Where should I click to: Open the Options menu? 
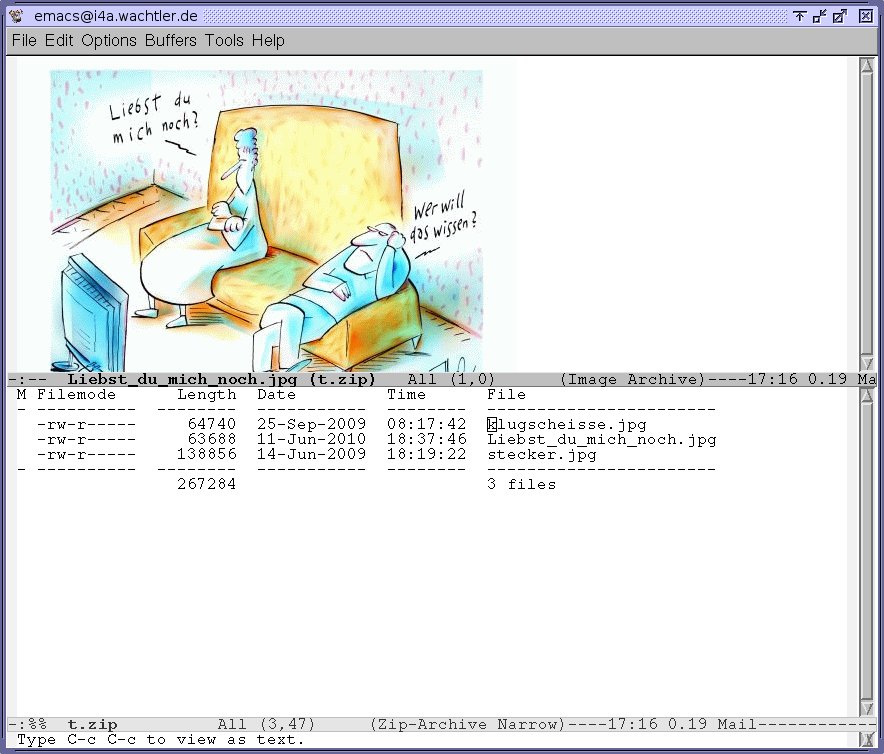click(109, 41)
